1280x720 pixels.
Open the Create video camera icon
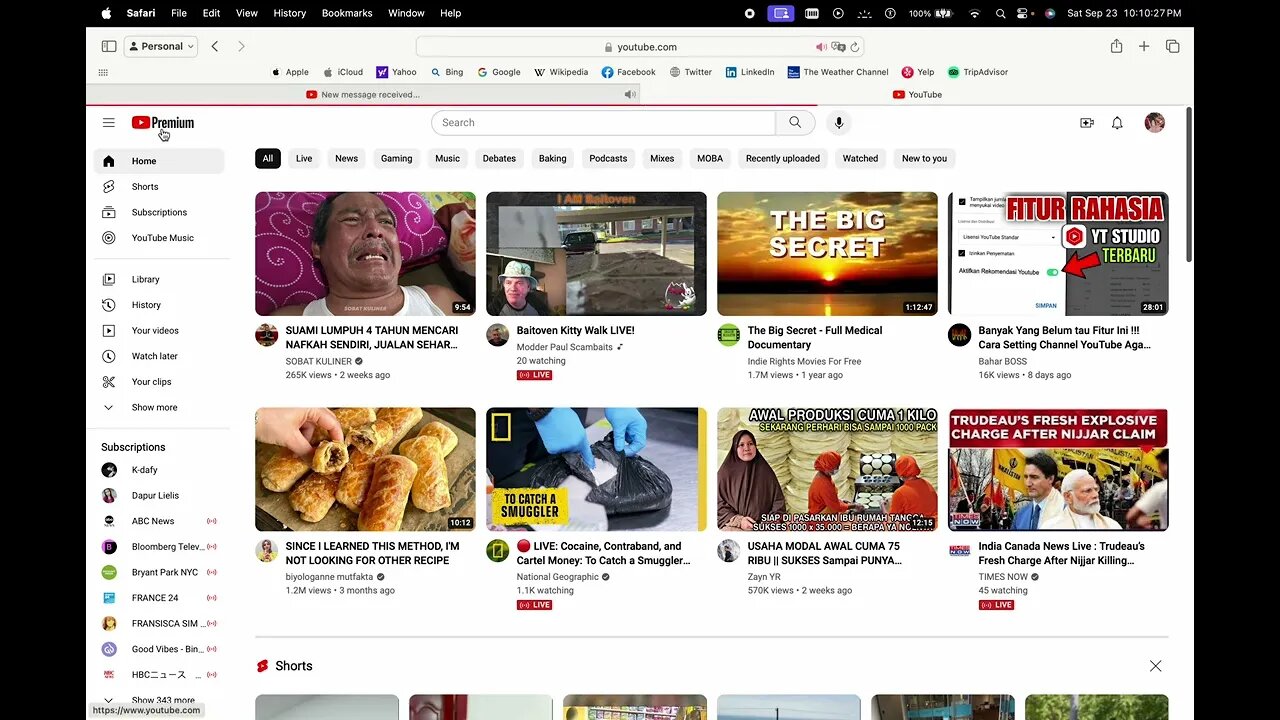point(1087,123)
